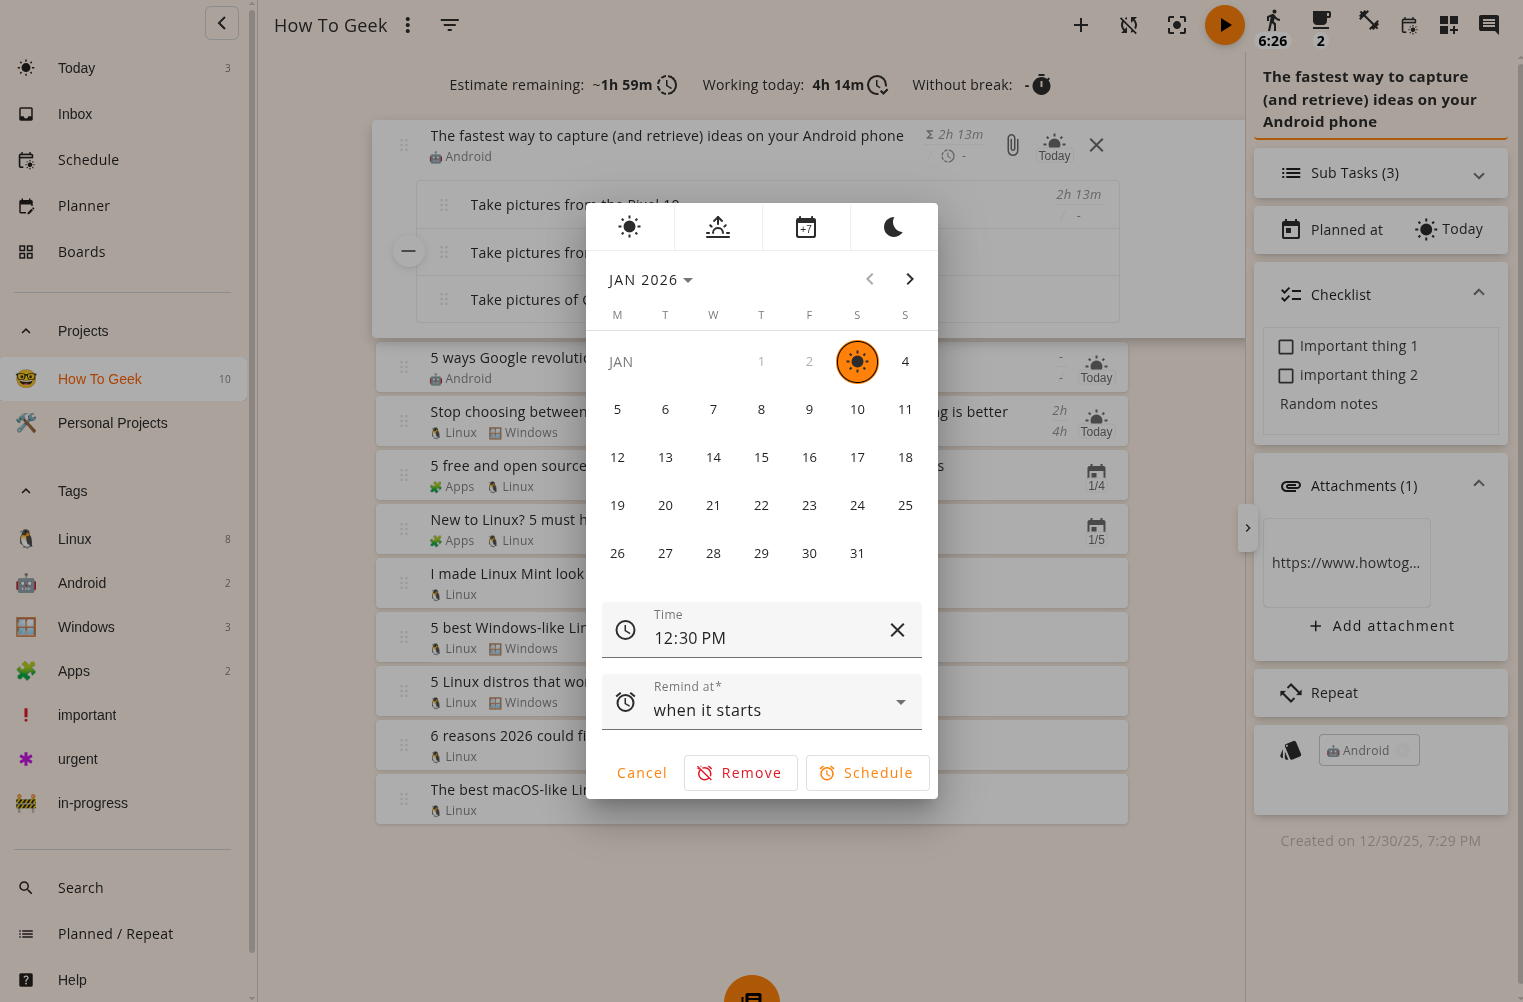Open Help in the sidebar

[x=124, y=980]
